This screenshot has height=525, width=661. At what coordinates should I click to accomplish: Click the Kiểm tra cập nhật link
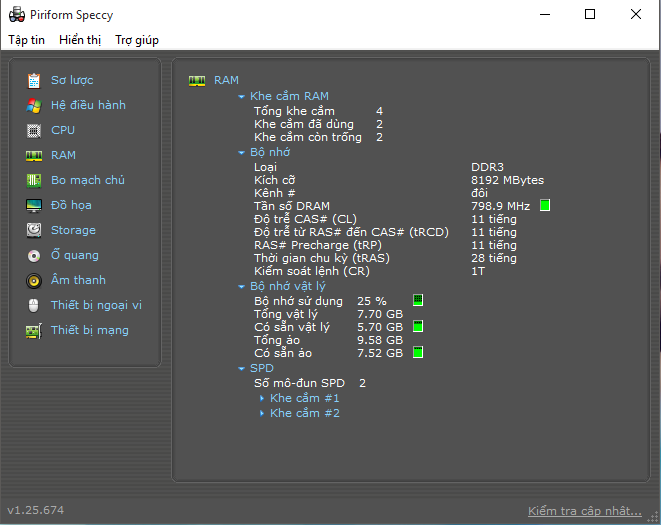pyautogui.click(x=584, y=511)
